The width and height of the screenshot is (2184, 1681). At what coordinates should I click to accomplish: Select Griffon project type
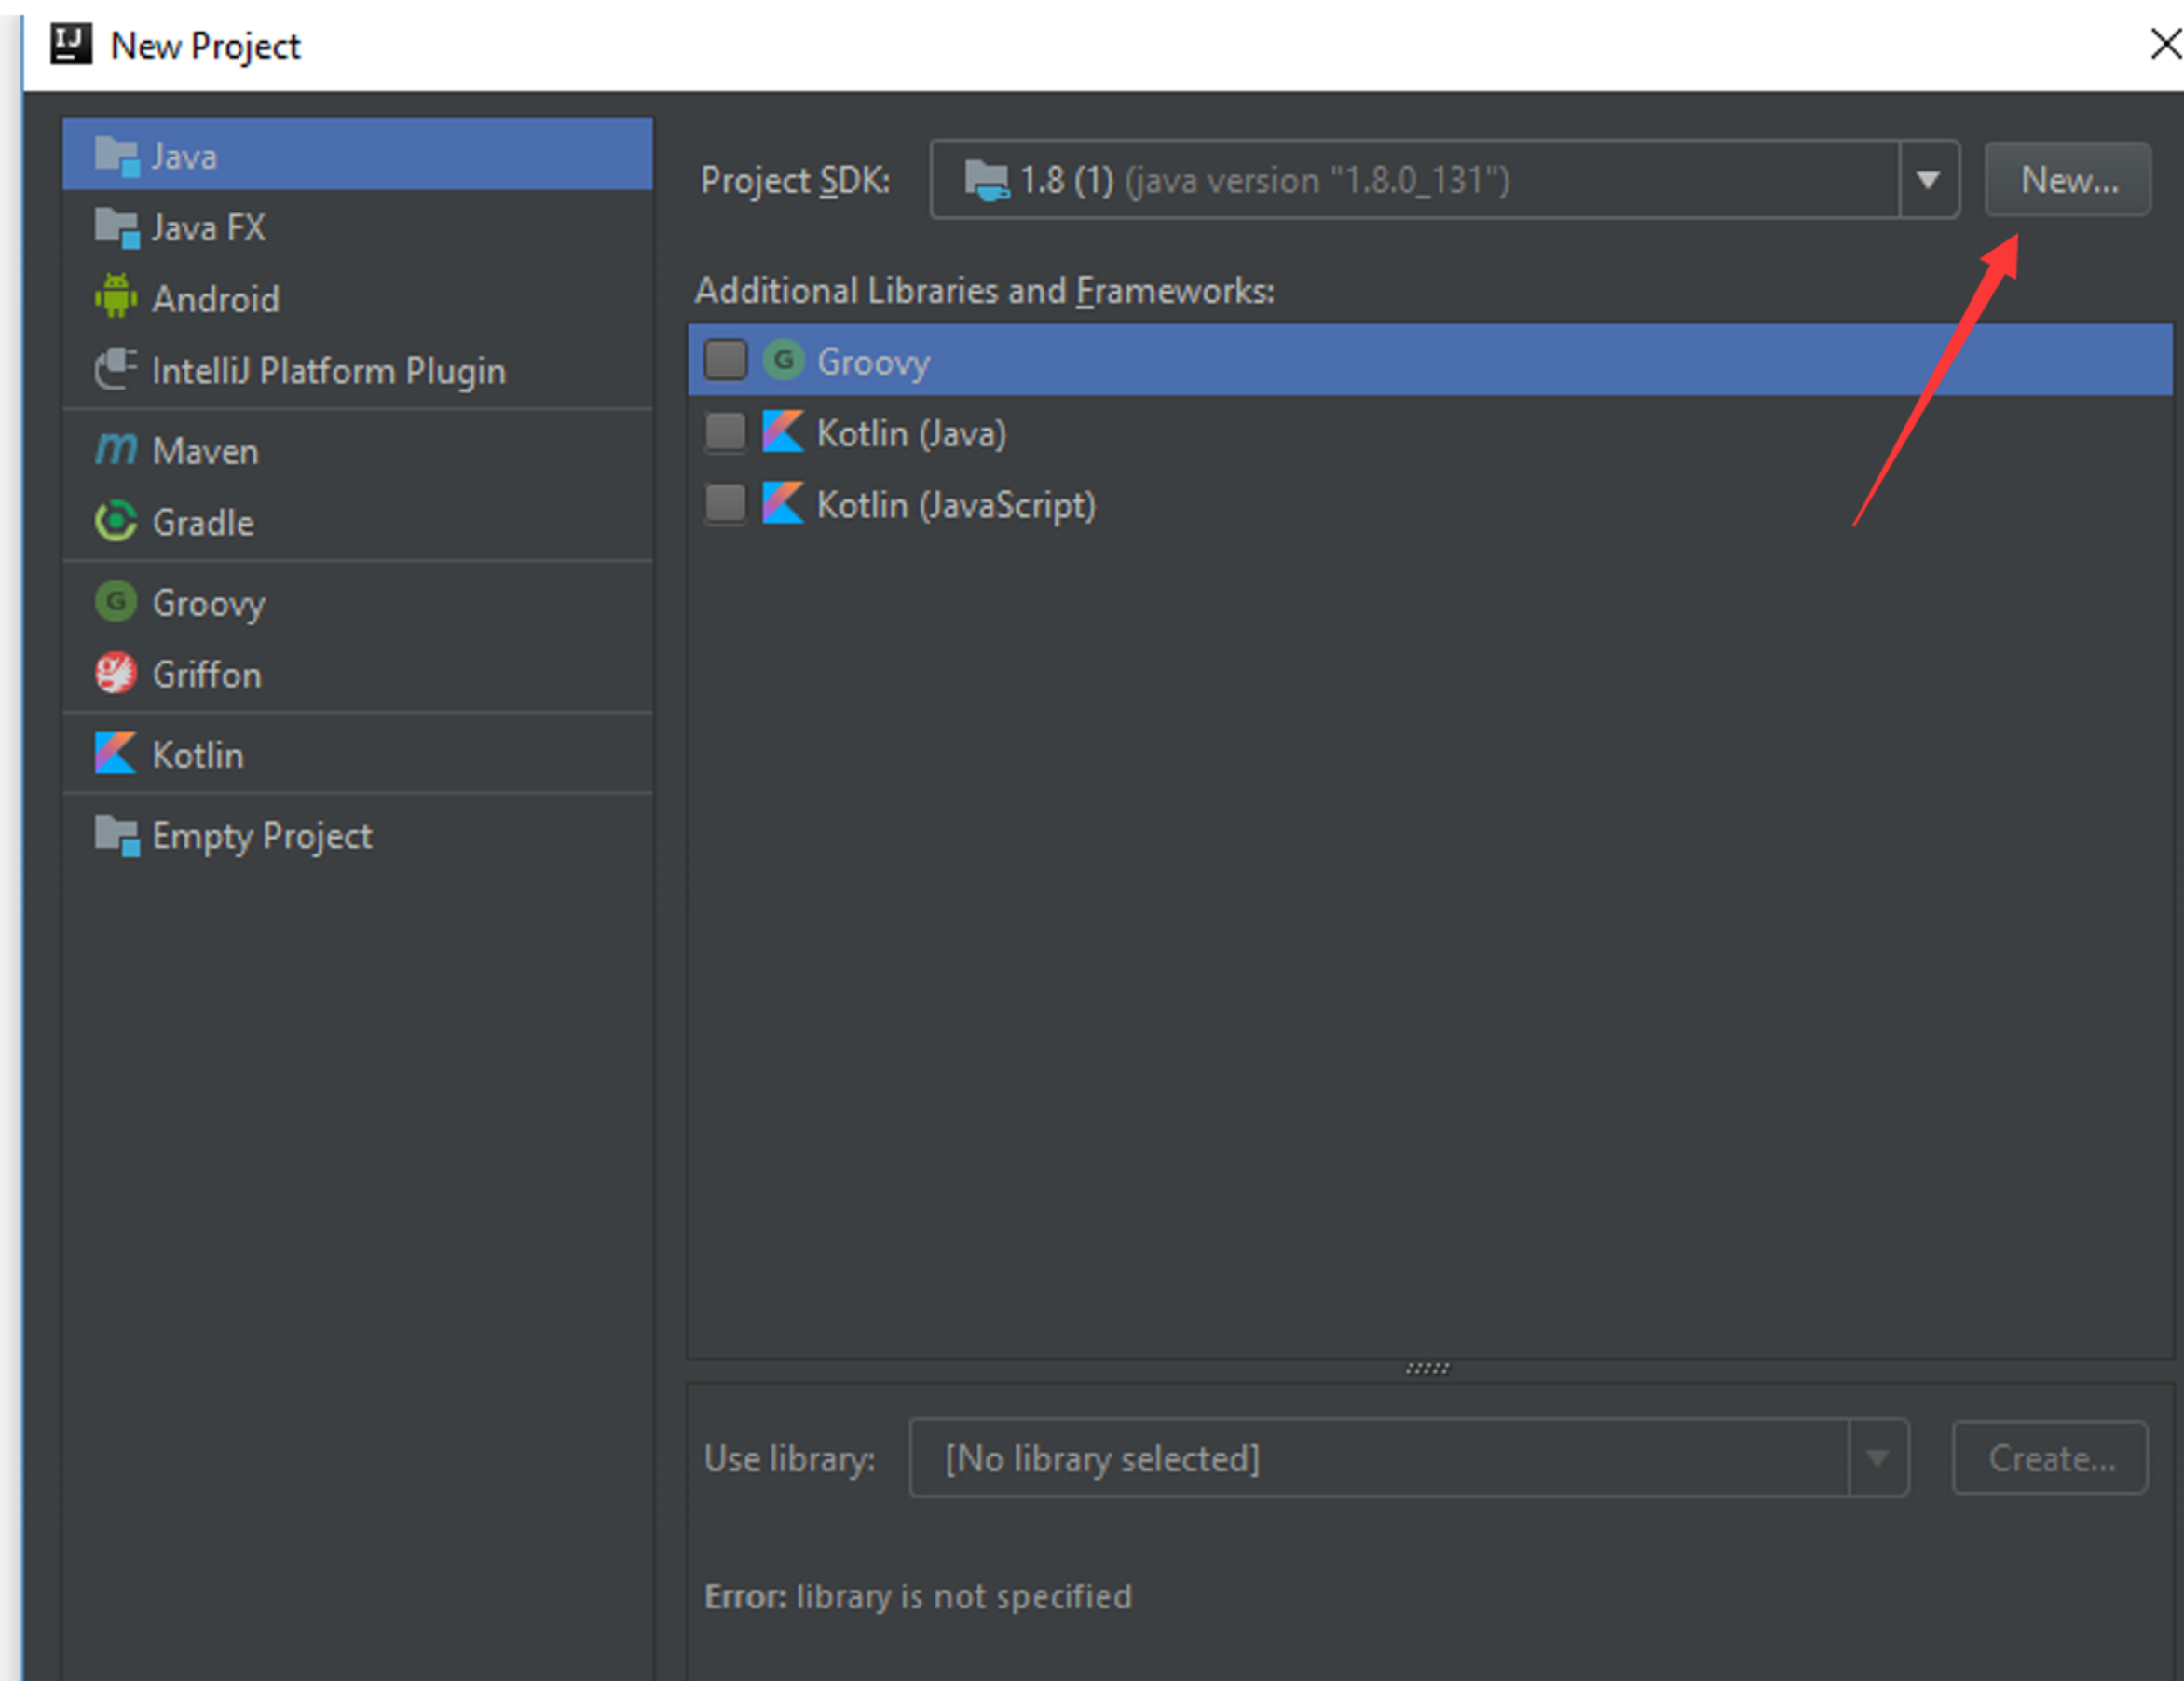358,675
